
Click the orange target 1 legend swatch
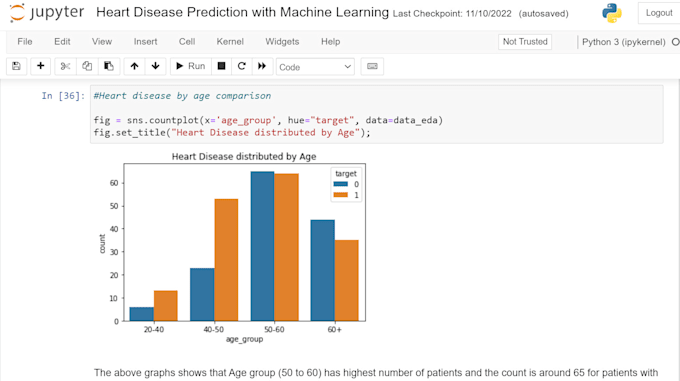click(341, 195)
